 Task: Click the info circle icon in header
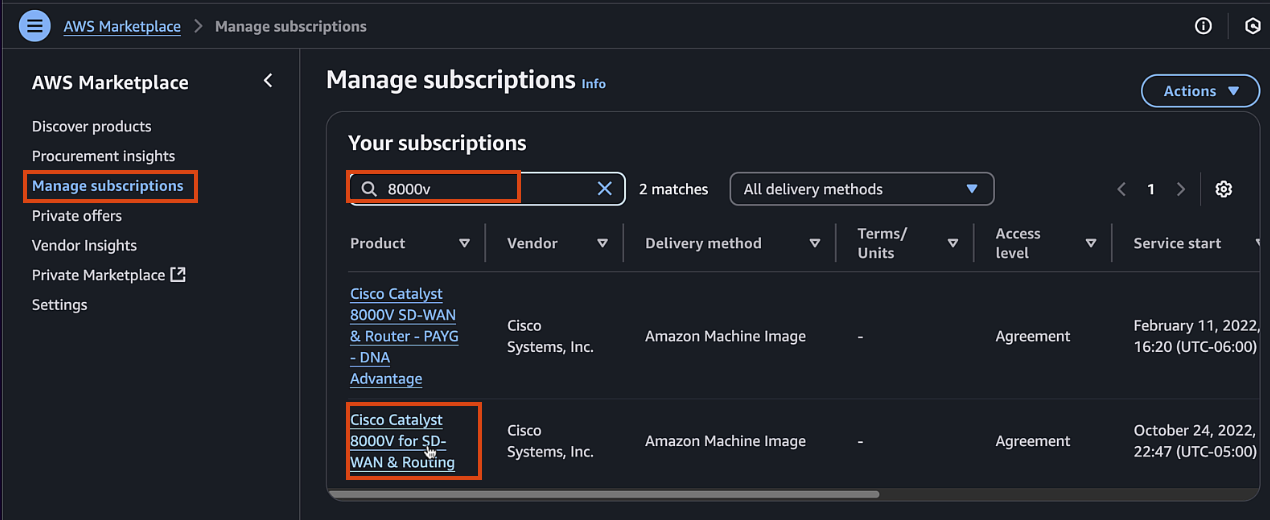(1204, 26)
